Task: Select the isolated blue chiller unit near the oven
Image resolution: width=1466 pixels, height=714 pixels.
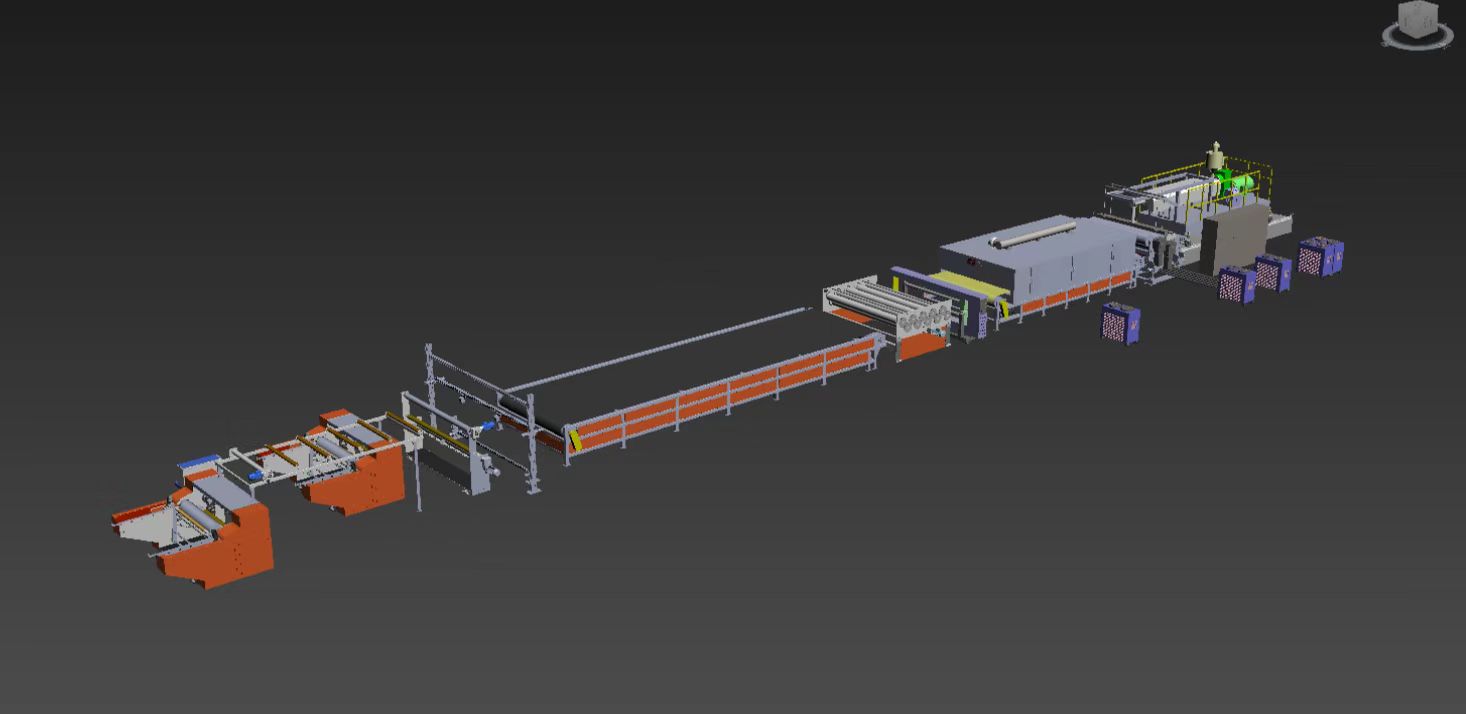Action: point(1121,323)
